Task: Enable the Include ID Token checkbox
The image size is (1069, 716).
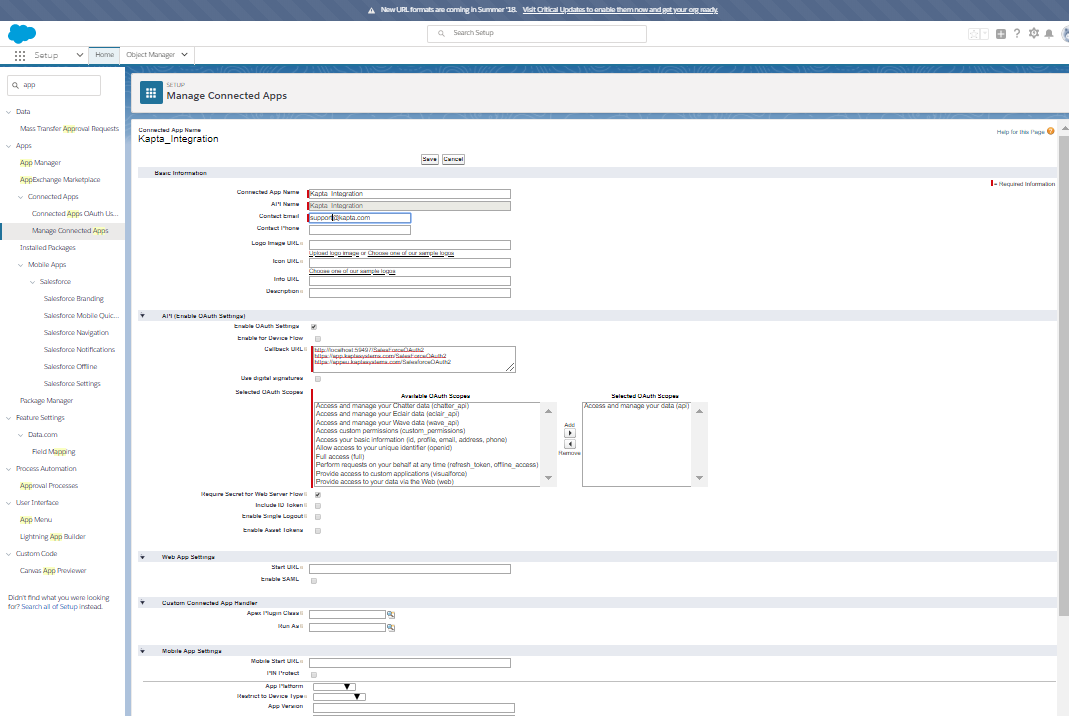Action: pyautogui.click(x=318, y=506)
